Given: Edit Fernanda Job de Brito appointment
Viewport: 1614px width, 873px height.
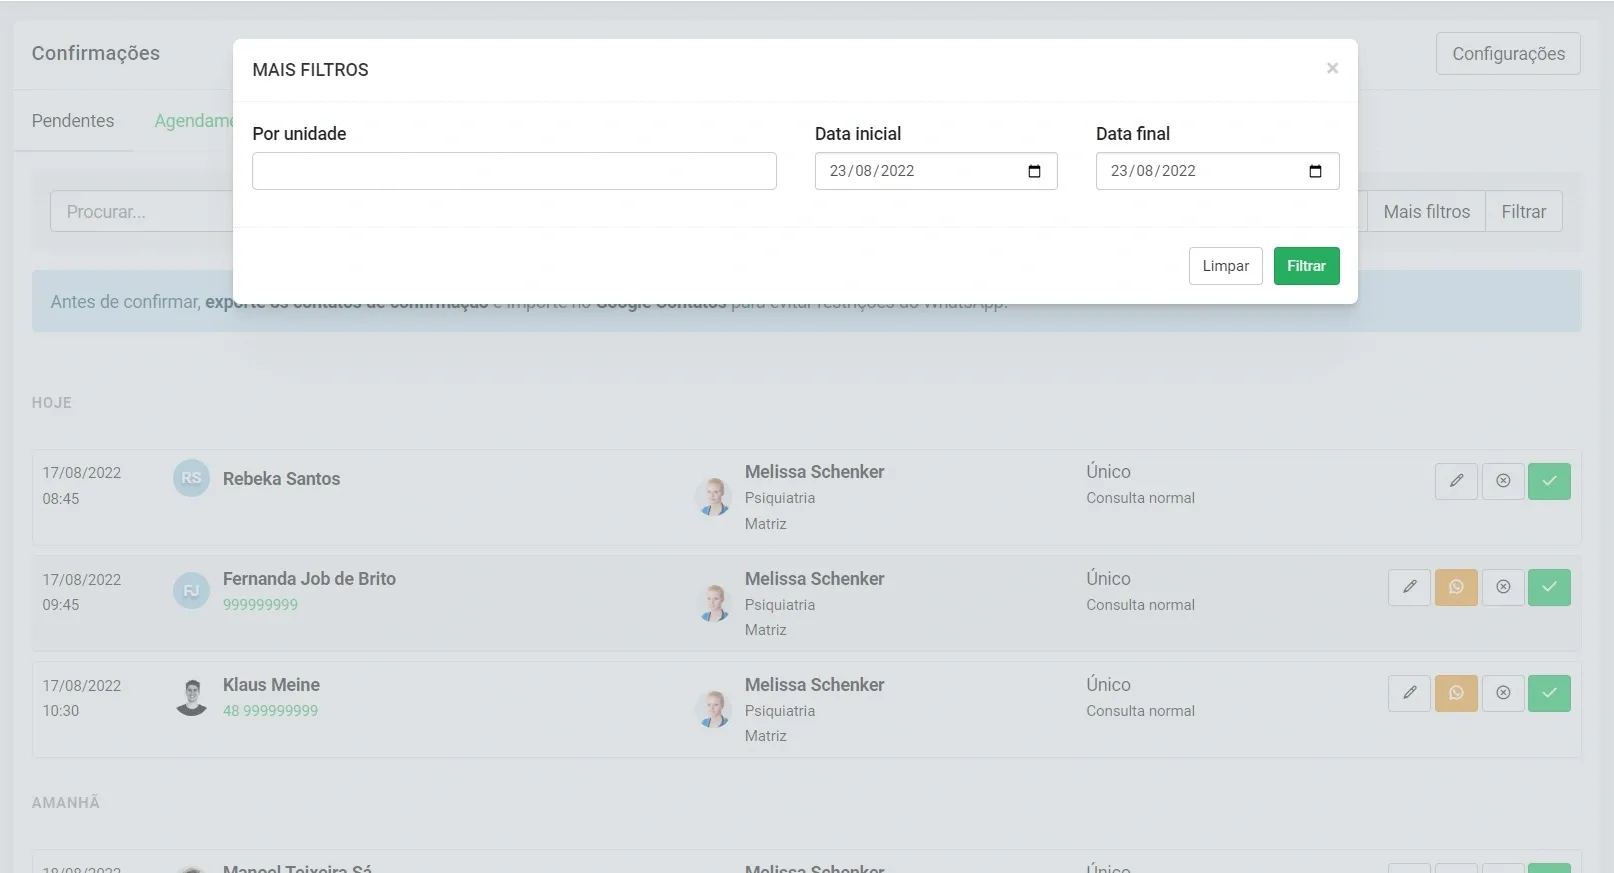Looking at the screenshot, I should click(1409, 587).
